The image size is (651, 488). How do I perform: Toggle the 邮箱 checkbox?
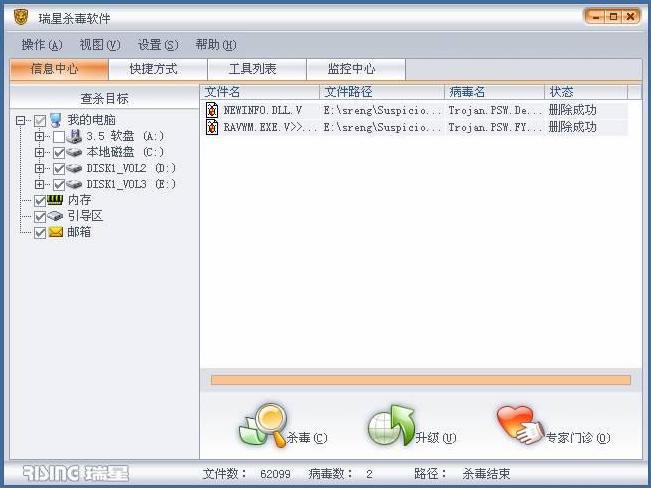(x=40, y=233)
